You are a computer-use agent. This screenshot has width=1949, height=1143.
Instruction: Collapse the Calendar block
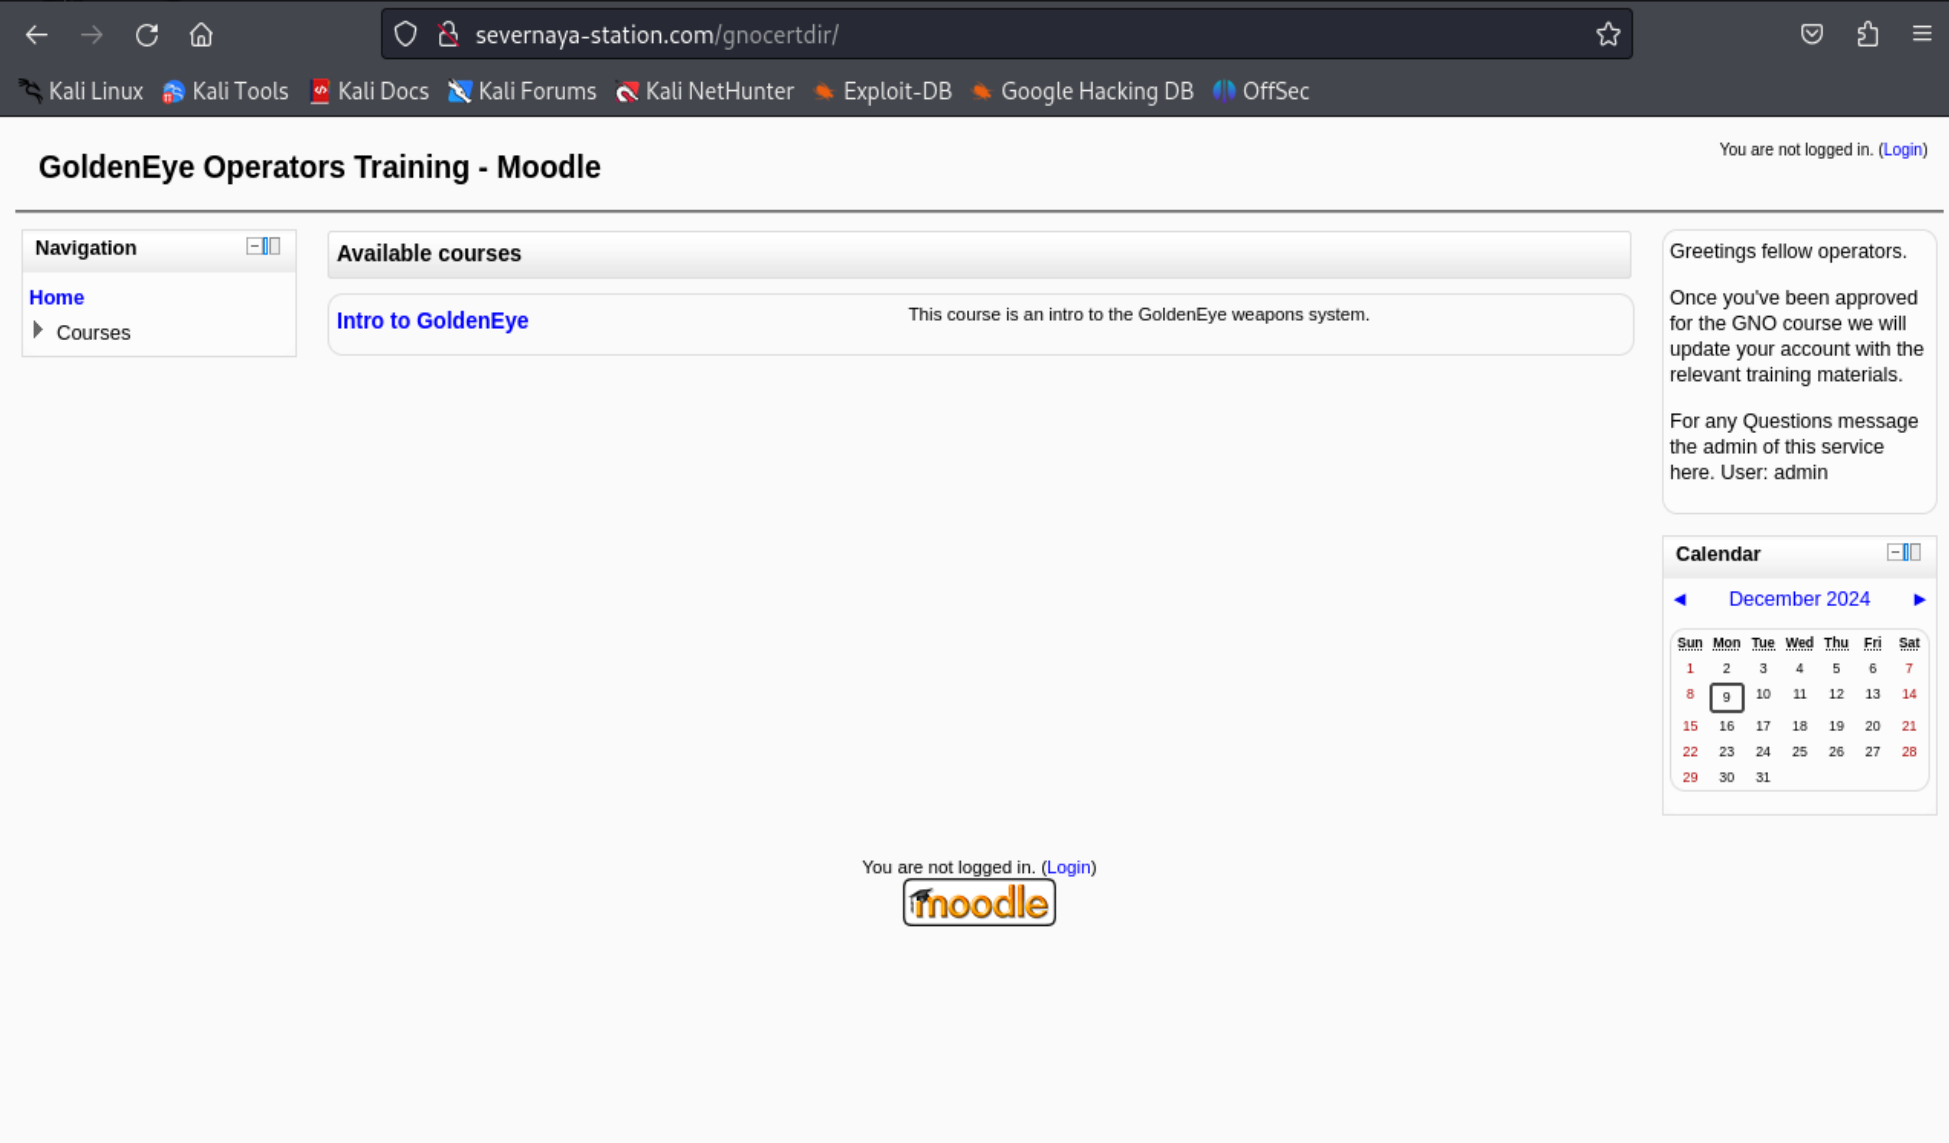pyautogui.click(x=1894, y=552)
